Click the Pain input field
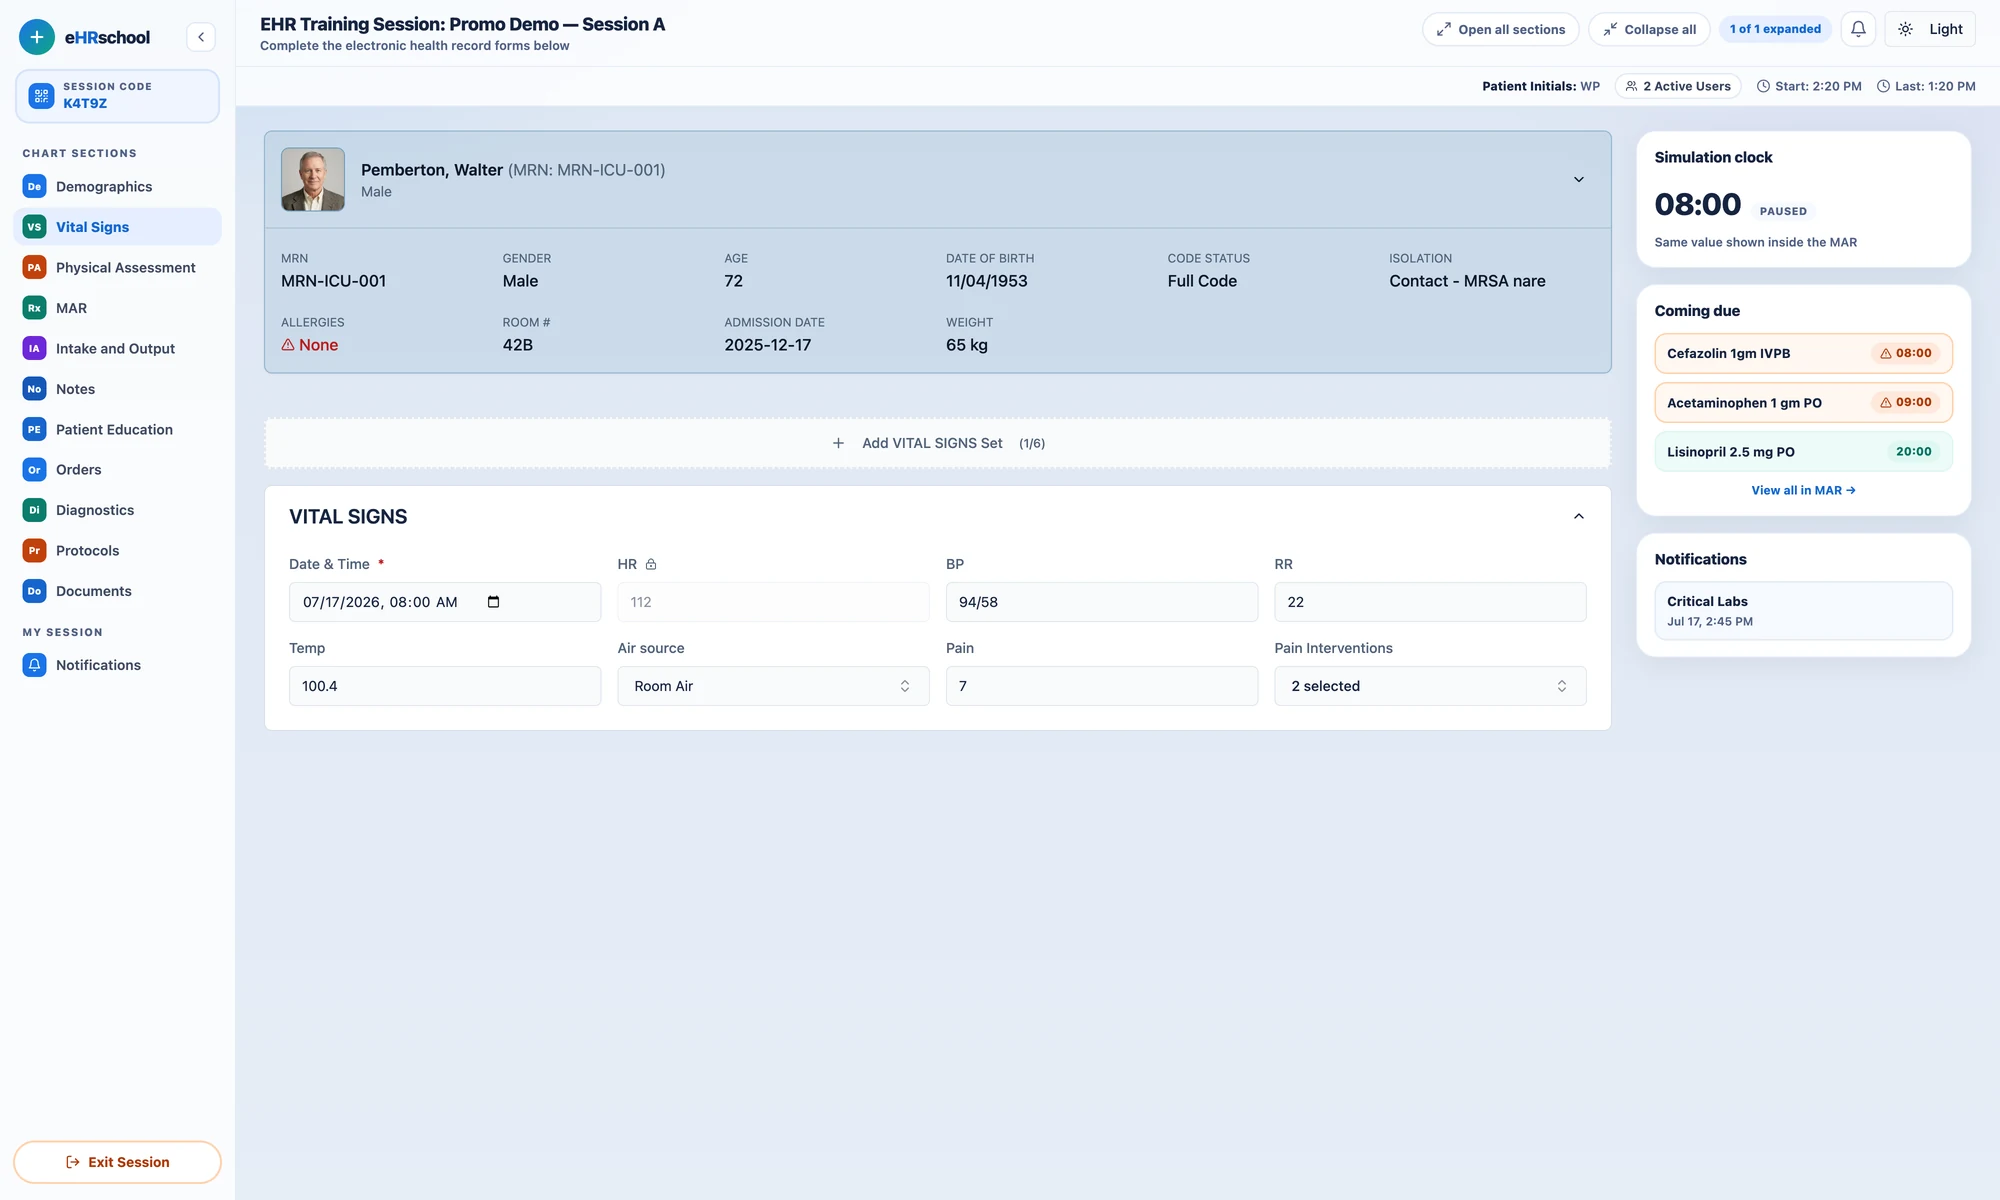The width and height of the screenshot is (2000, 1200). 1102,686
